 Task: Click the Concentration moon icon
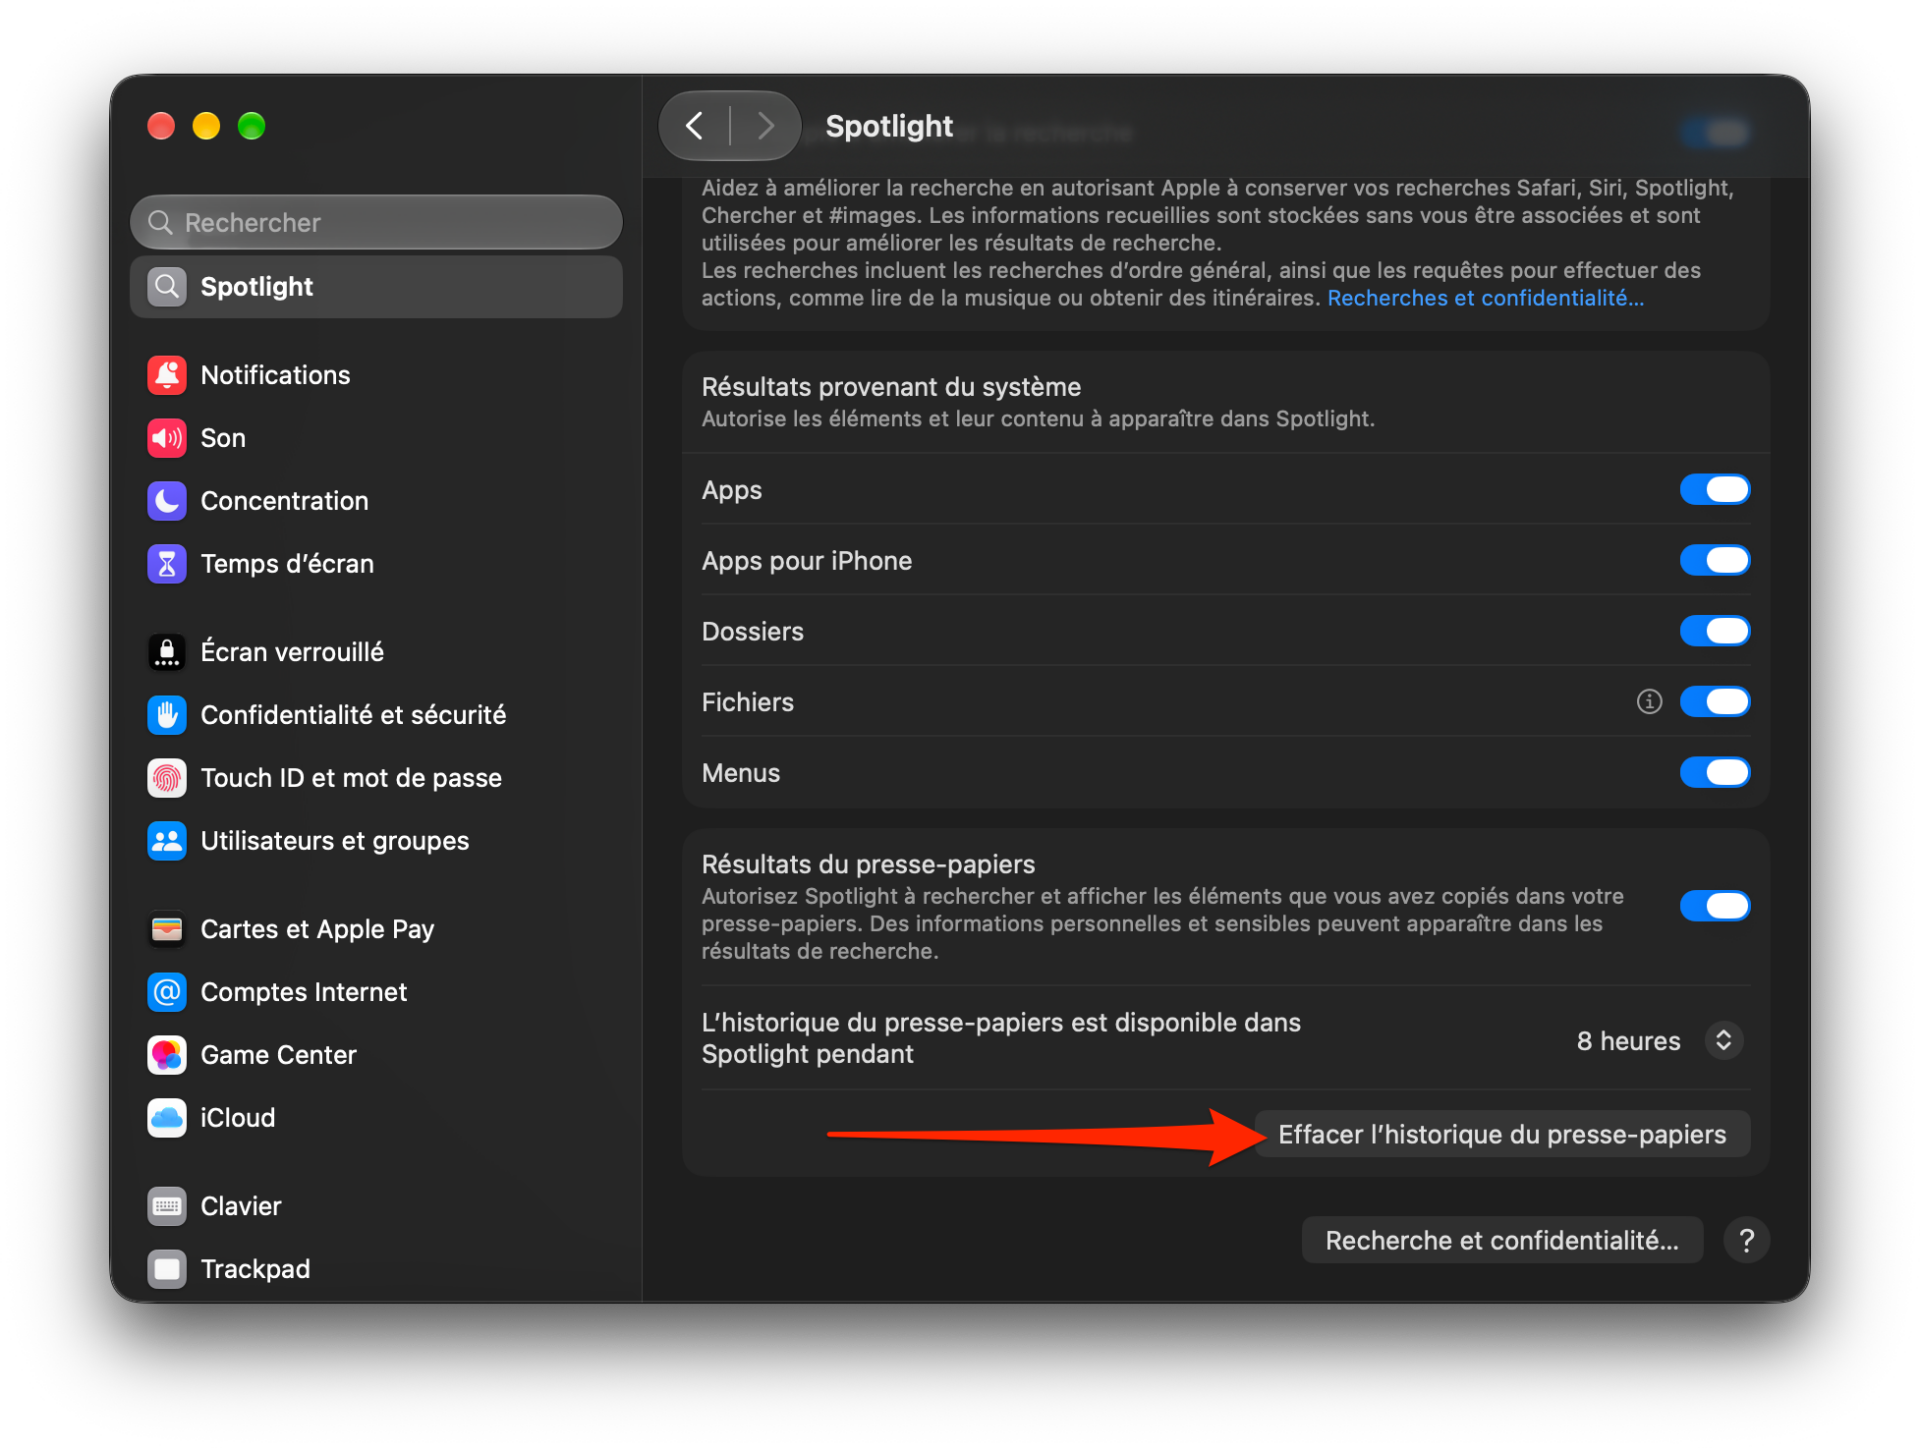point(167,501)
